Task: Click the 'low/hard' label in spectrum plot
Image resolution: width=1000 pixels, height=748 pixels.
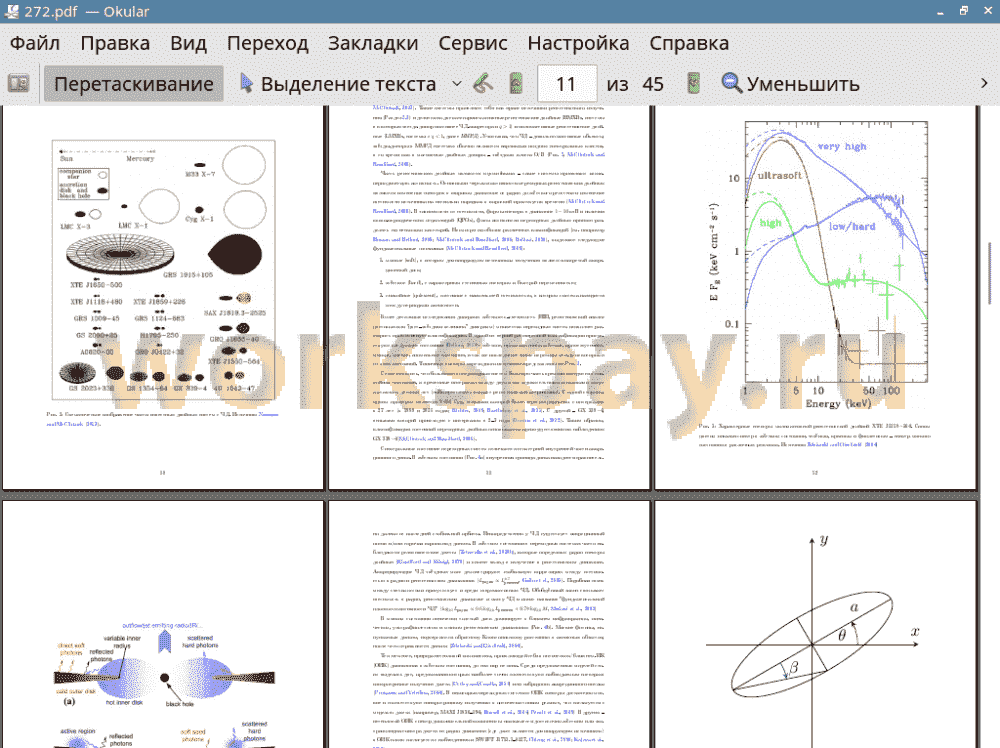Action: click(852, 226)
